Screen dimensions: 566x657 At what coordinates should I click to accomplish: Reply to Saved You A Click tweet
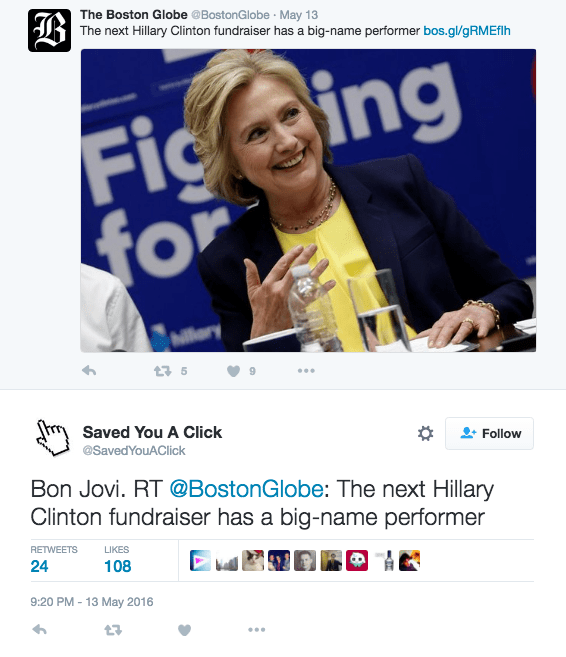click(x=39, y=629)
